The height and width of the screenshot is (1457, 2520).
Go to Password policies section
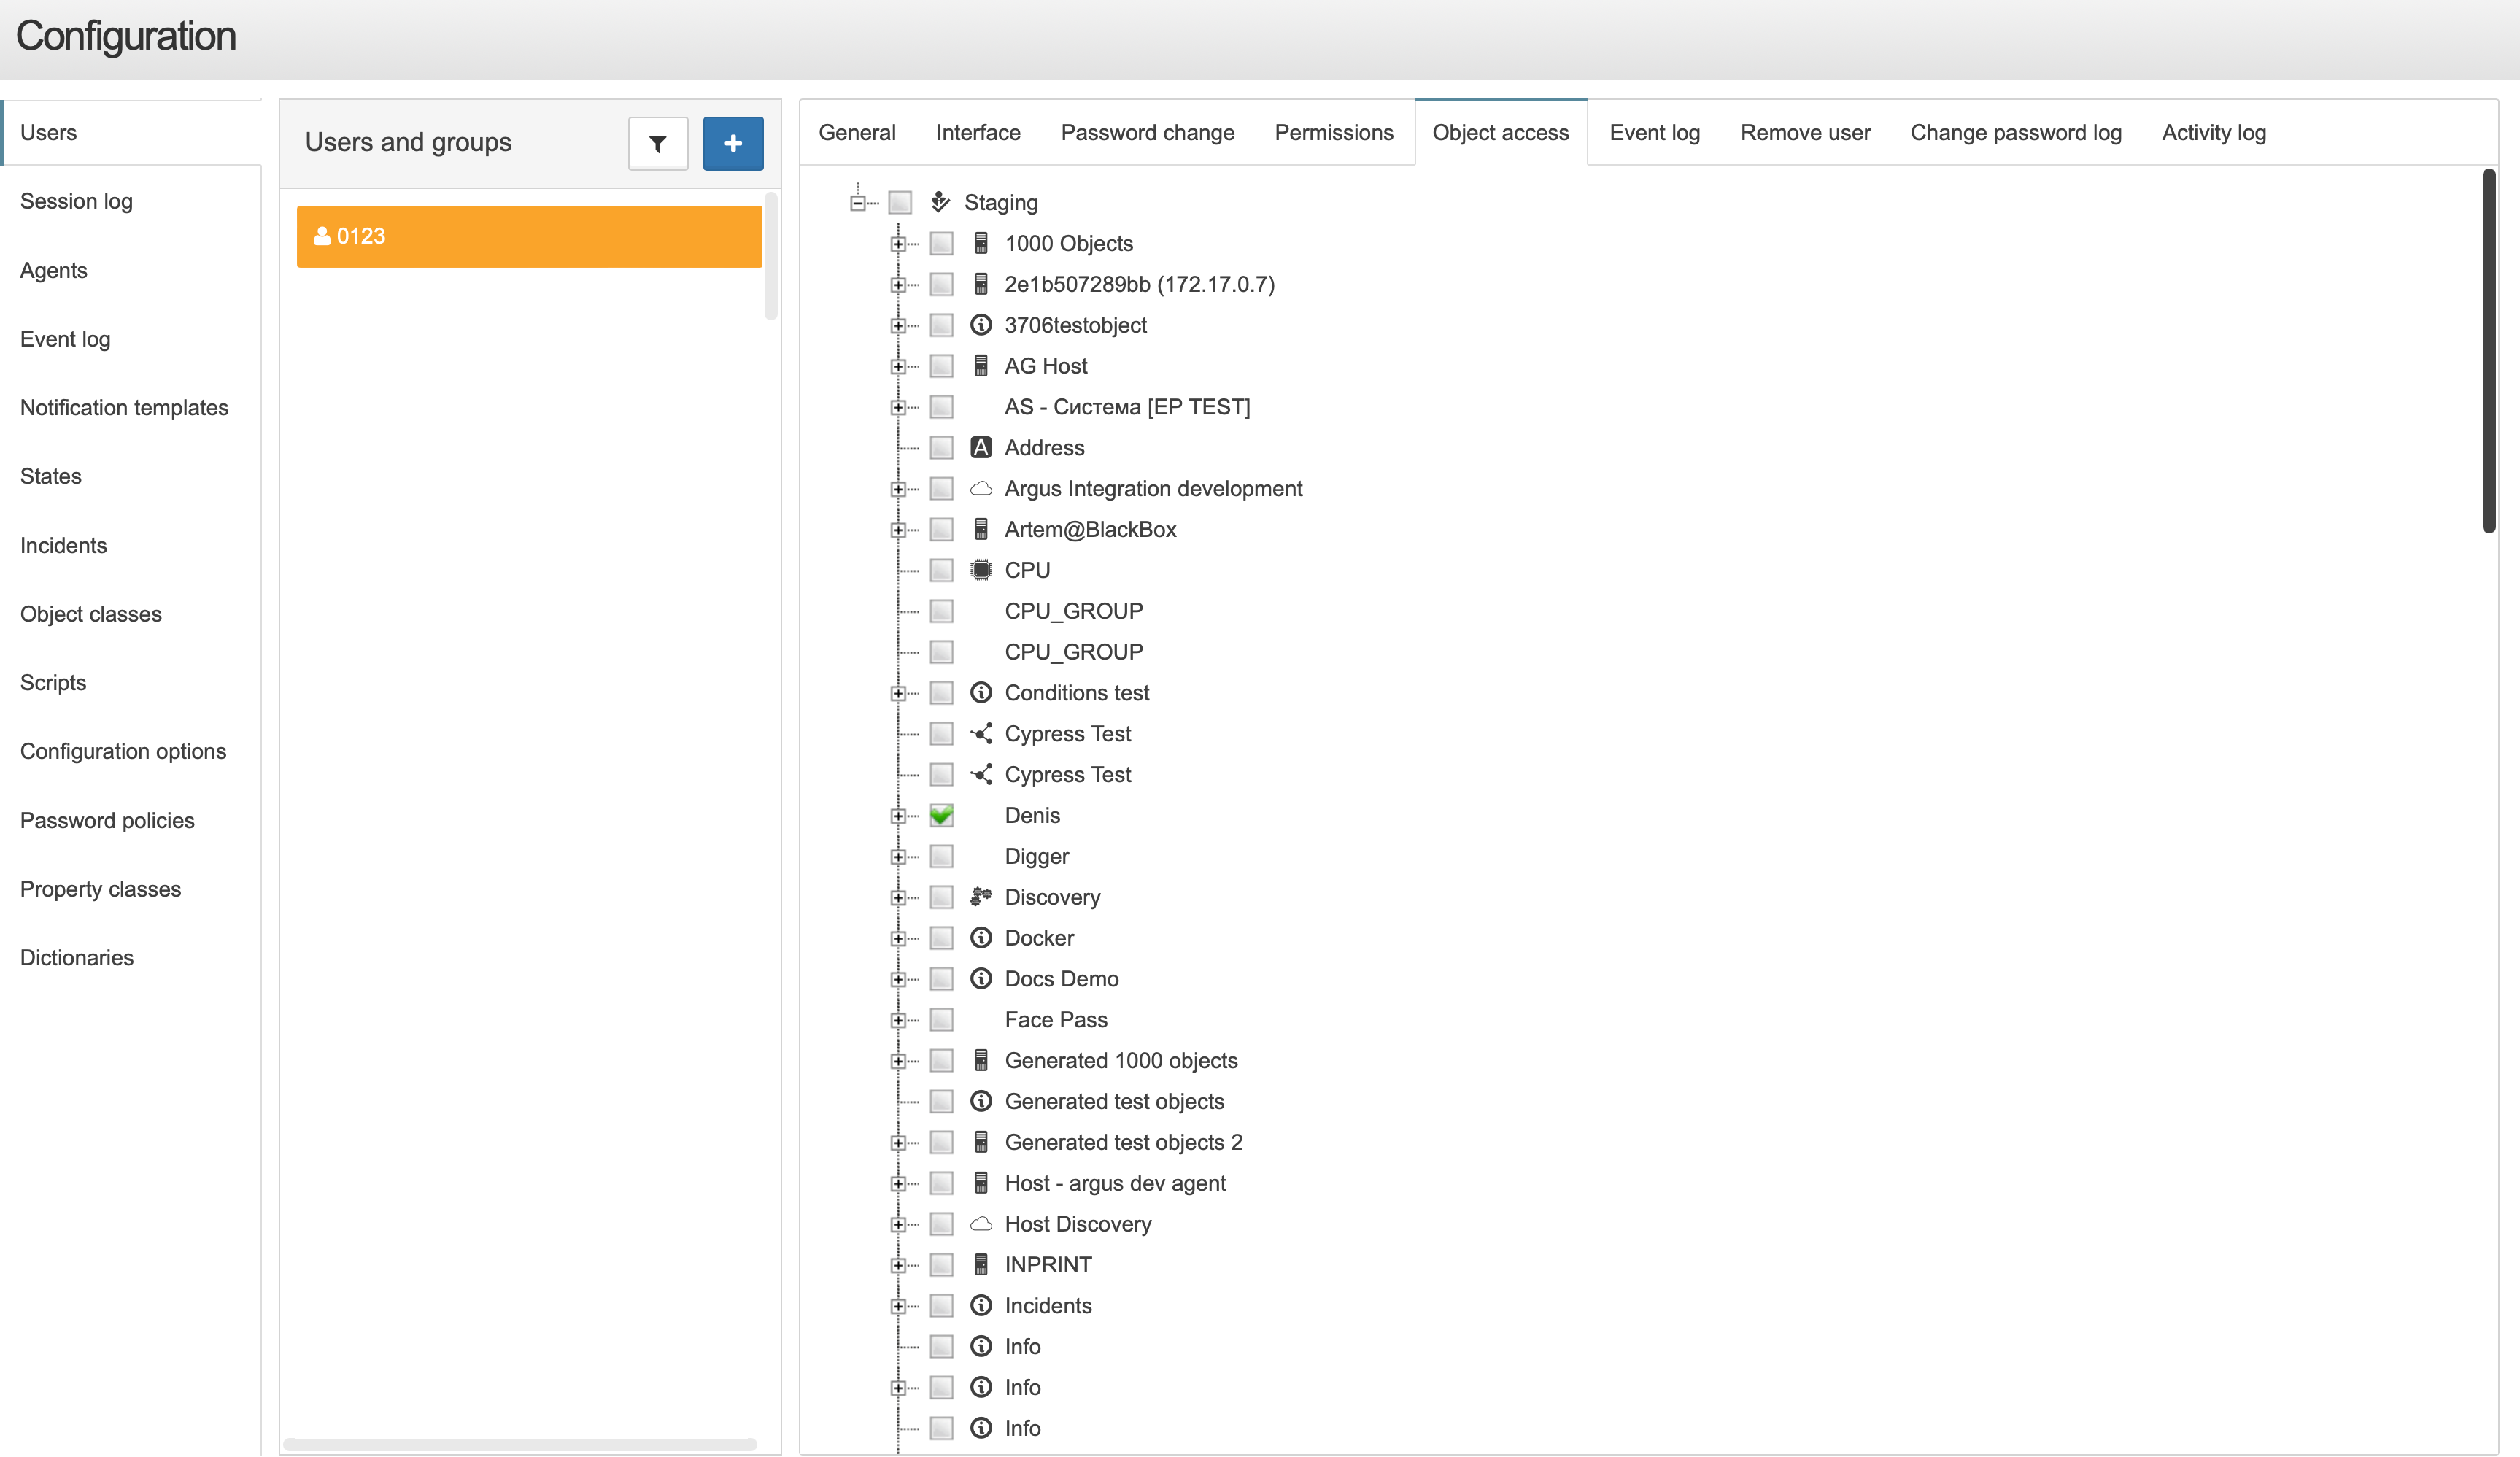[107, 820]
